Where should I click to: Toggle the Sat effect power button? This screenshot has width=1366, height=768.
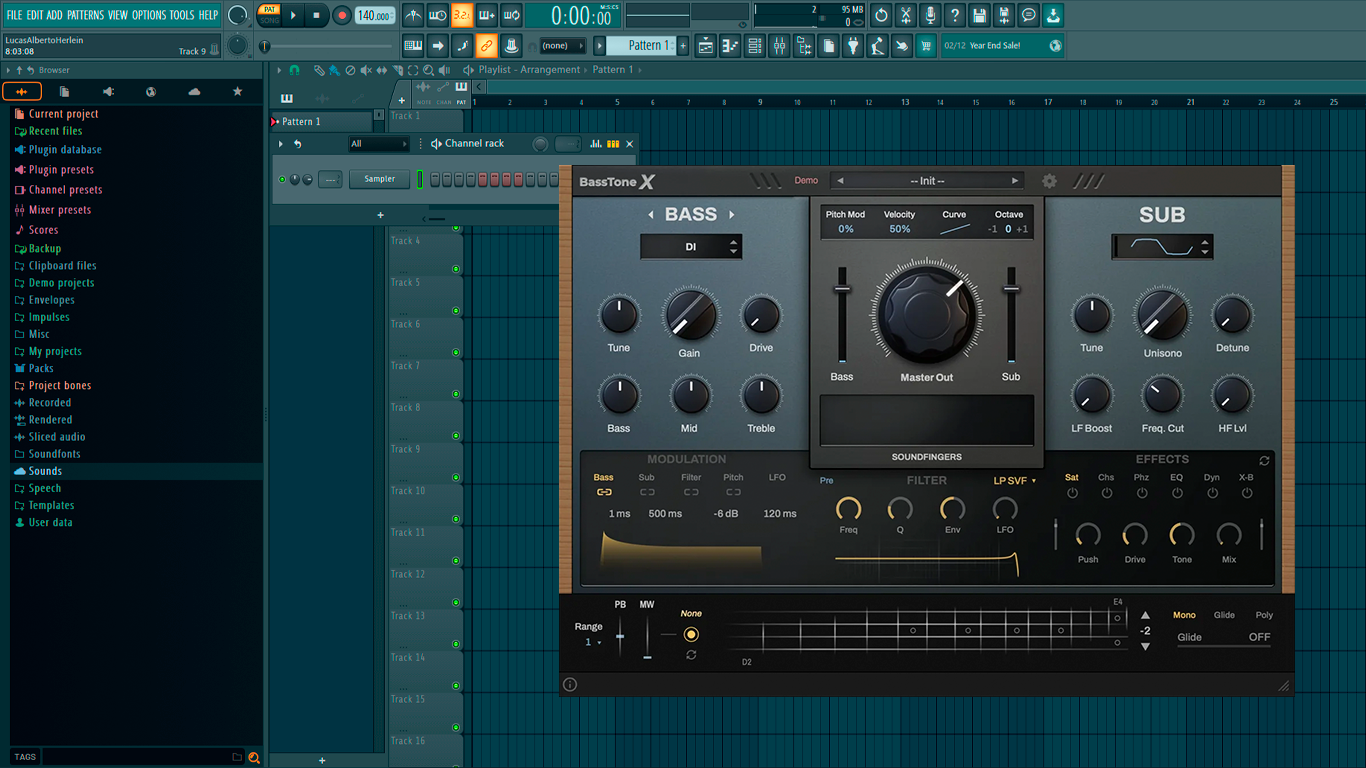click(1072, 493)
